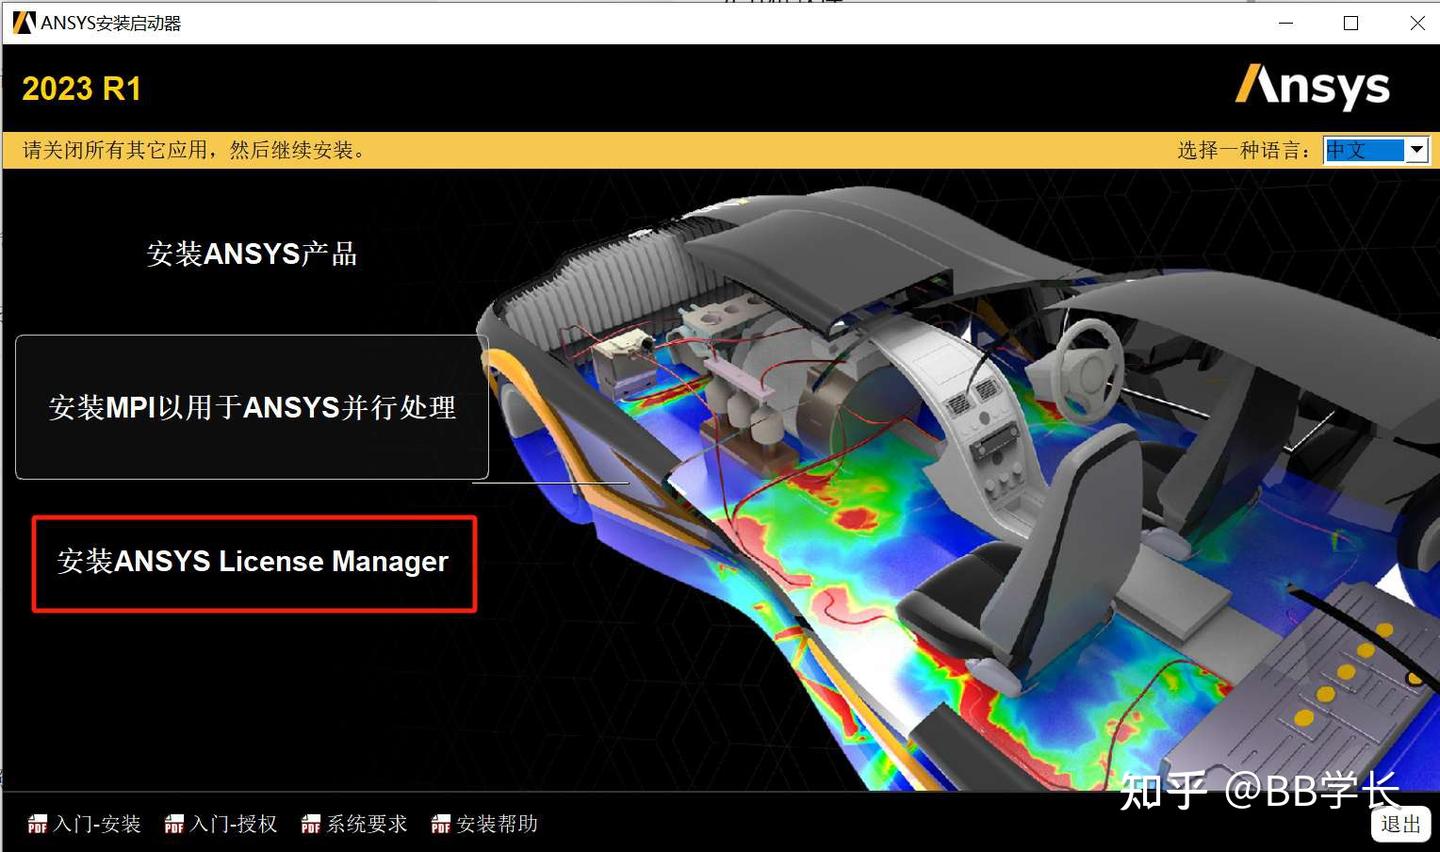Click the yellow warning message bar
Viewport: 1440px width, 852px height.
(190, 150)
